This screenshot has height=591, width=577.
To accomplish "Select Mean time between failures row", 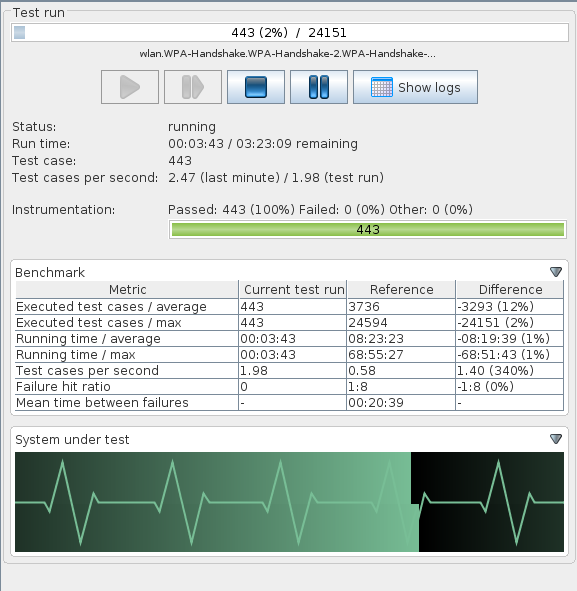I will click(x=289, y=403).
